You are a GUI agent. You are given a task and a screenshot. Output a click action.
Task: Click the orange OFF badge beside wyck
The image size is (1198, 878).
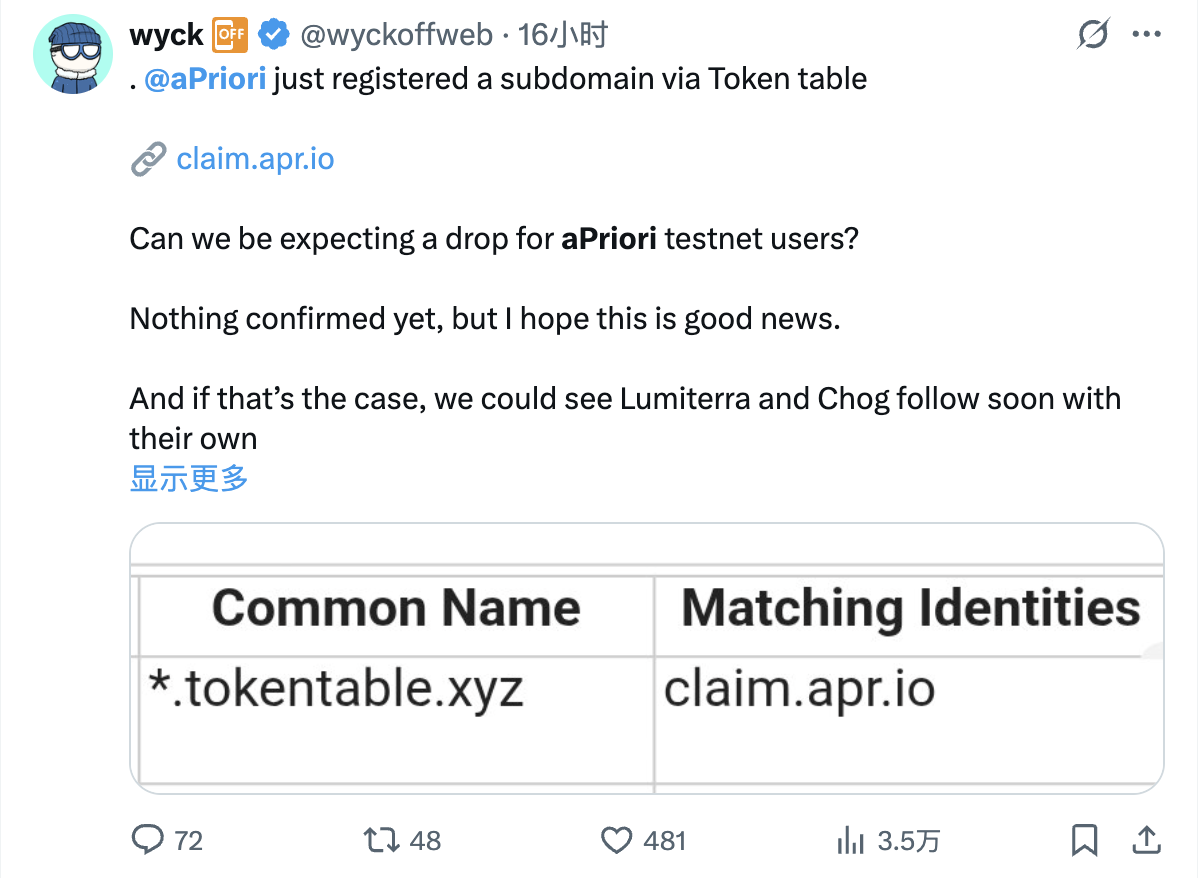(x=231, y=36)
